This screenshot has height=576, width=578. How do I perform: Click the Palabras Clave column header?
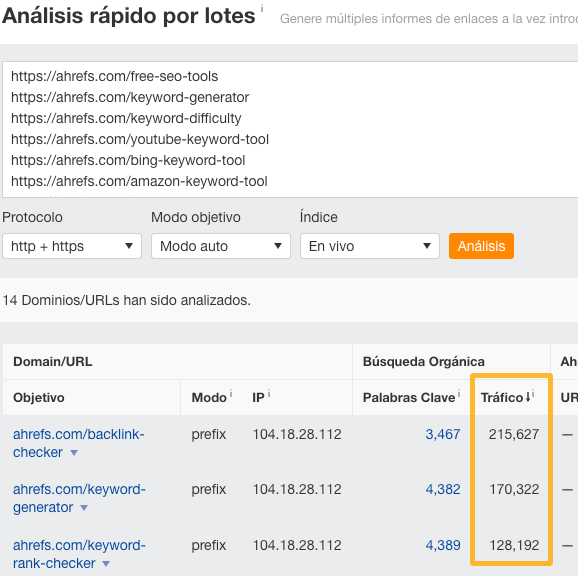pyautogui.click(x=409, y=397)
